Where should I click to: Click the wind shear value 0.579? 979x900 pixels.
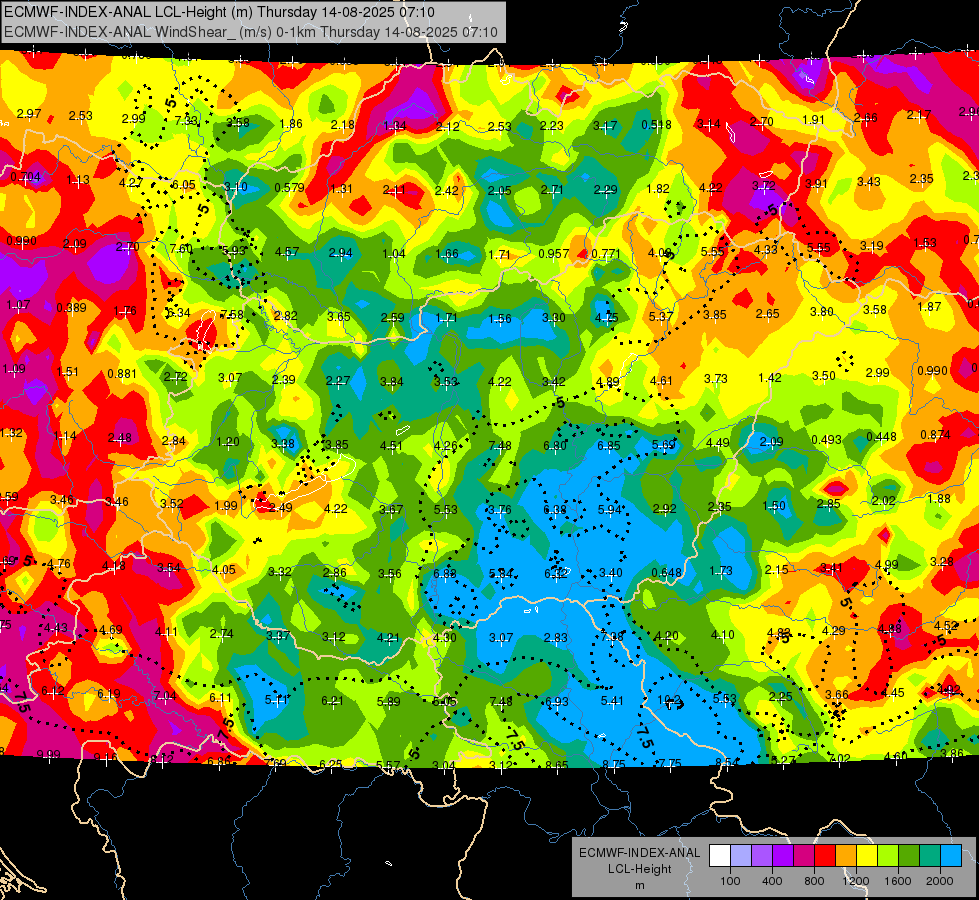coord(289,187)
